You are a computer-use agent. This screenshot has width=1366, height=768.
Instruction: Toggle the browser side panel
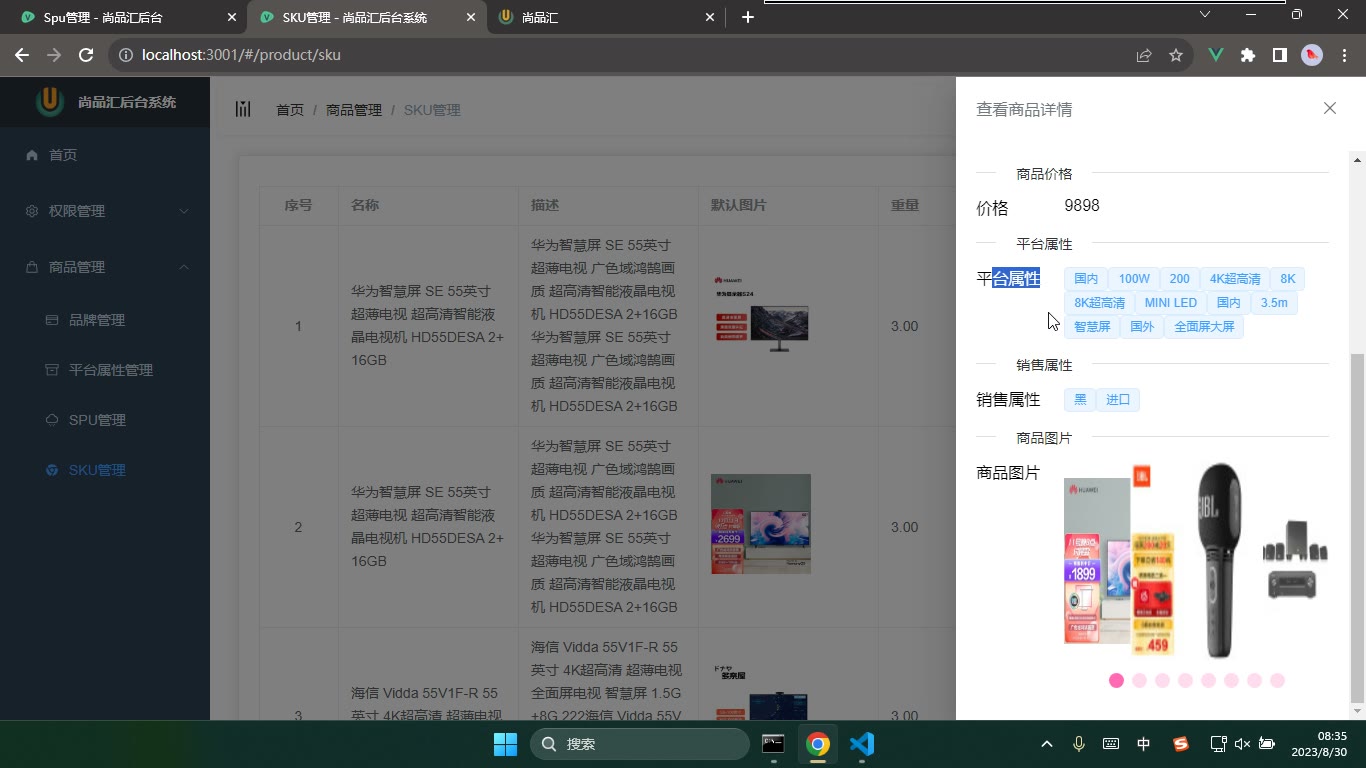click(1280, 55)
